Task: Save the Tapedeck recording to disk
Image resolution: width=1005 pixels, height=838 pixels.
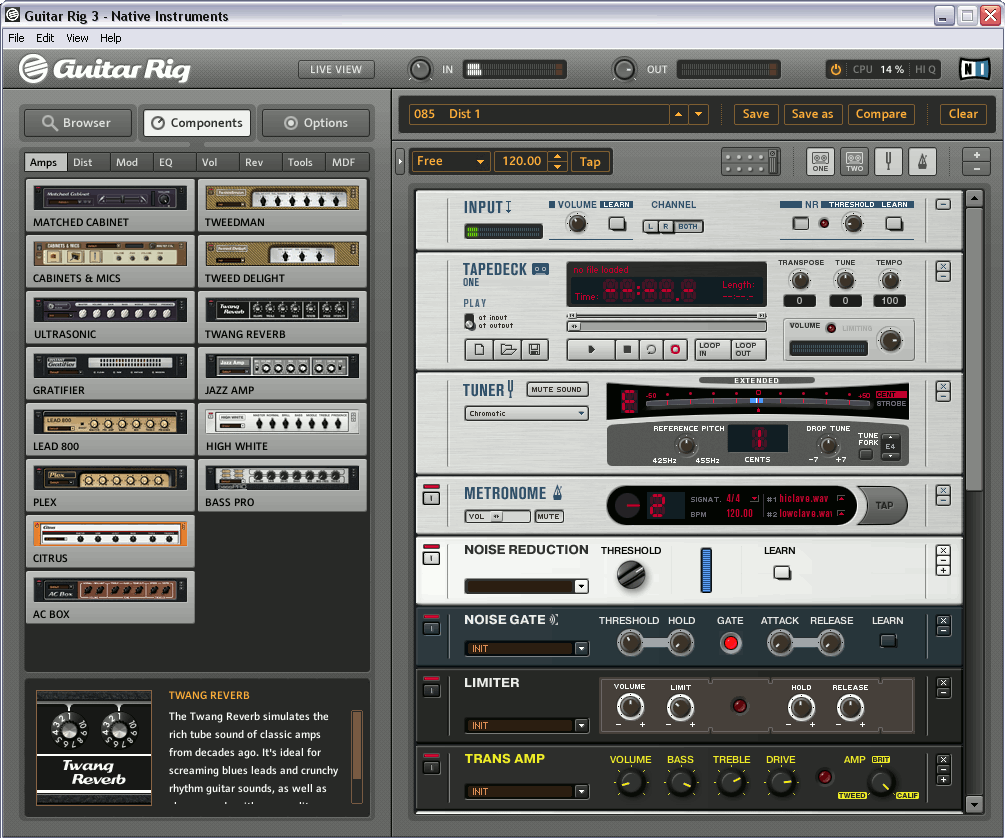Action: click(535, 349)
